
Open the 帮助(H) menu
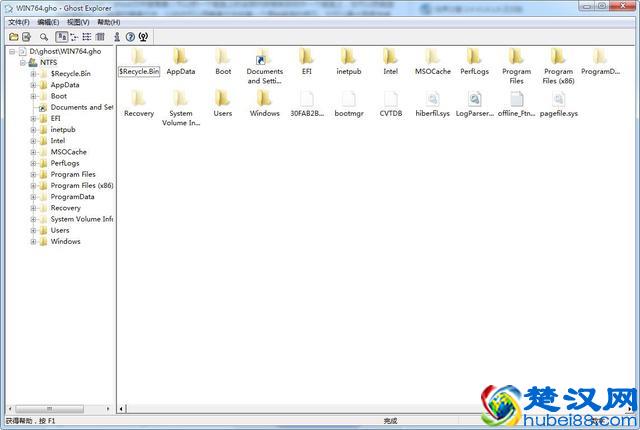(x=108, y=21)
